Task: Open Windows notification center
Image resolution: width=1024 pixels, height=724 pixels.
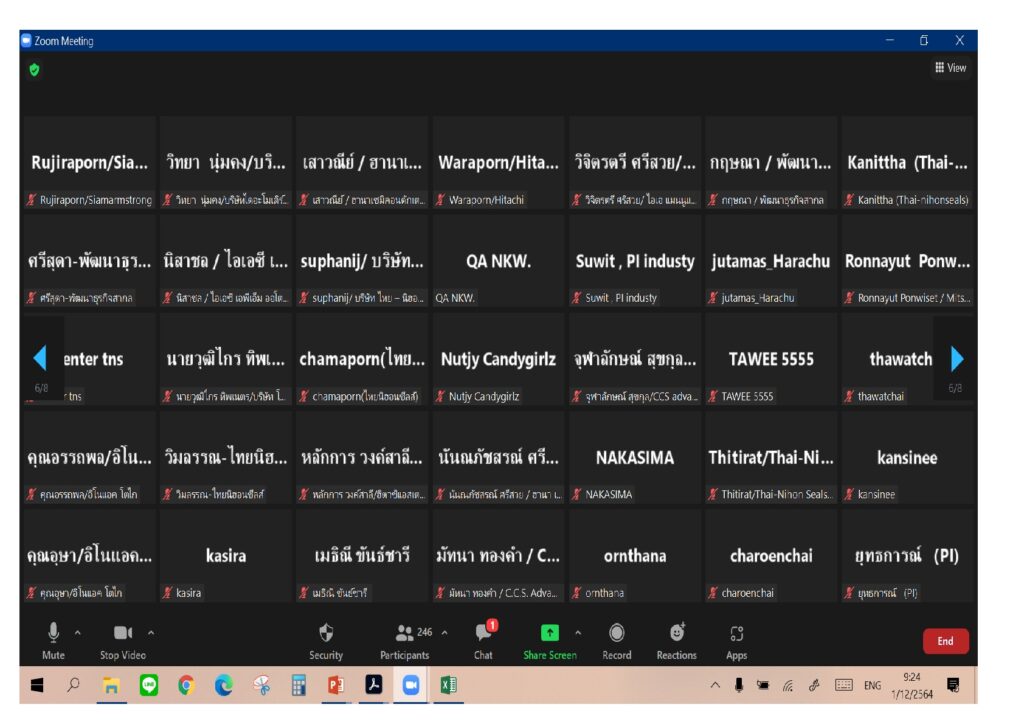Action: tap(953, 685)
